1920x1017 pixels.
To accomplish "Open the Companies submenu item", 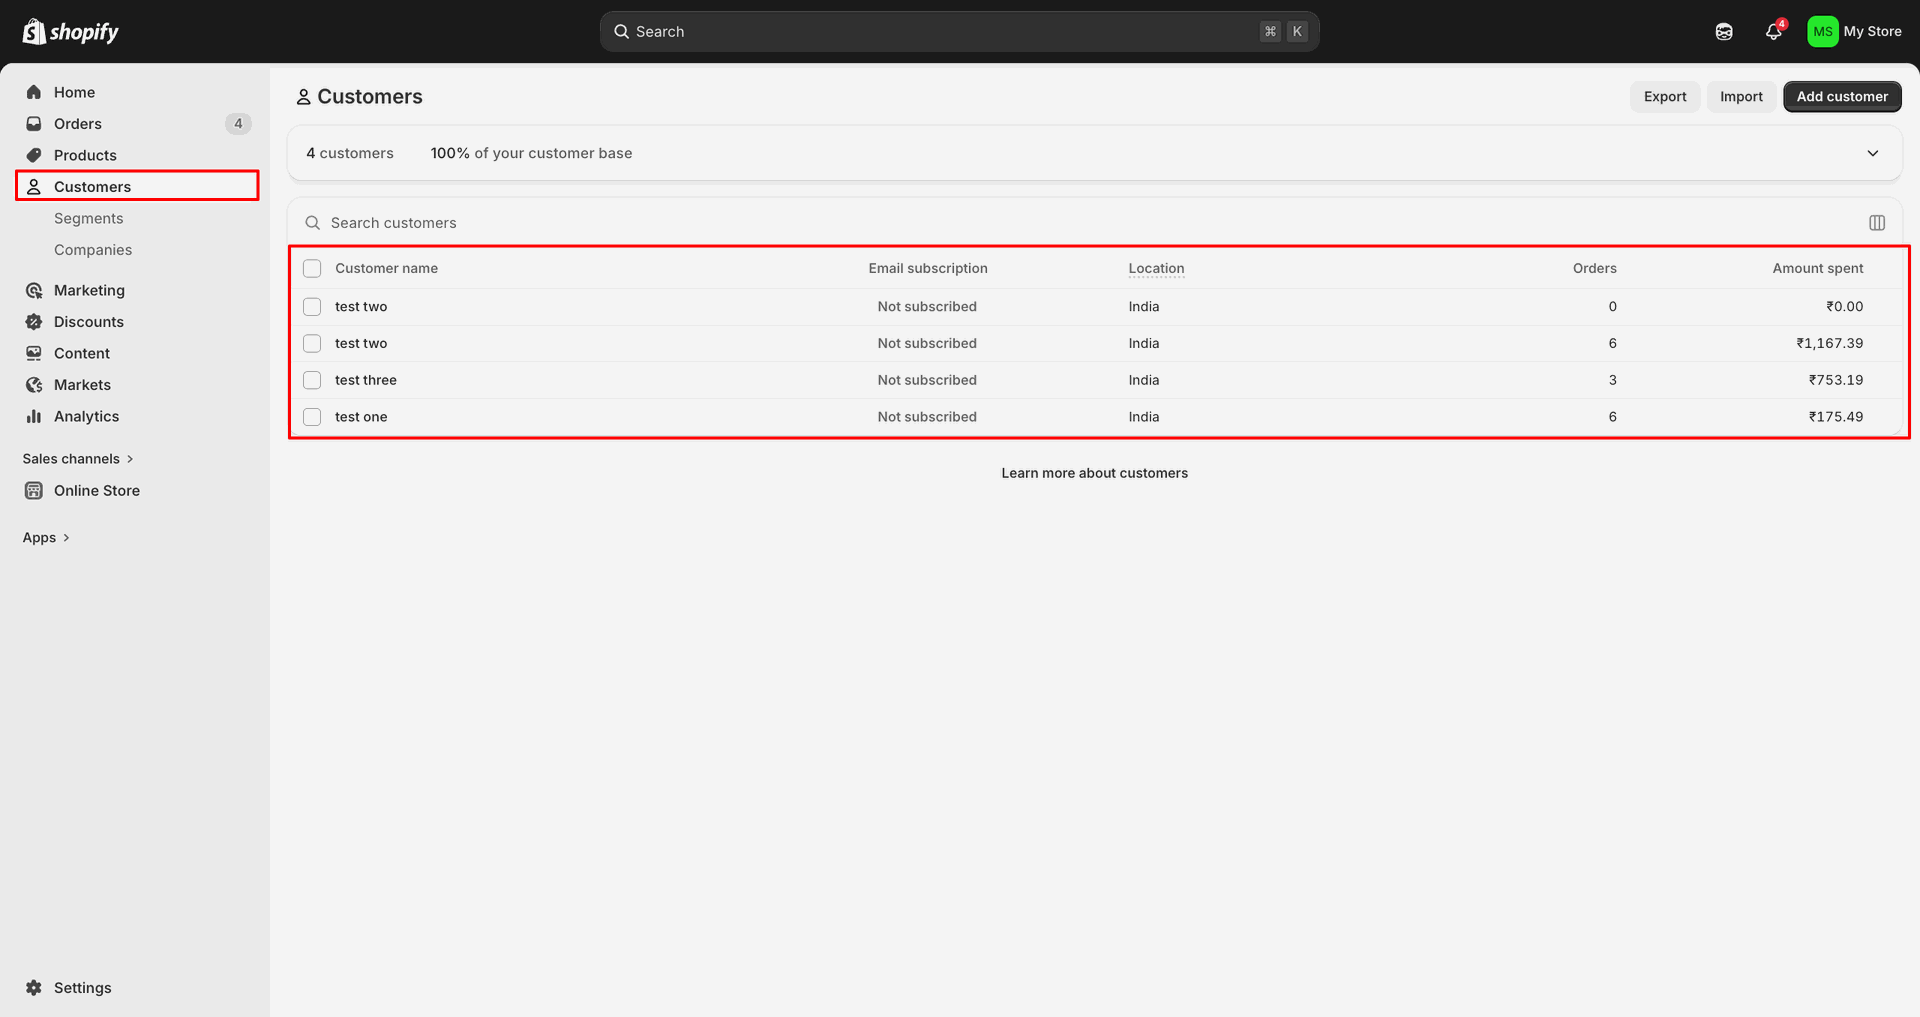I will point(93,250).
